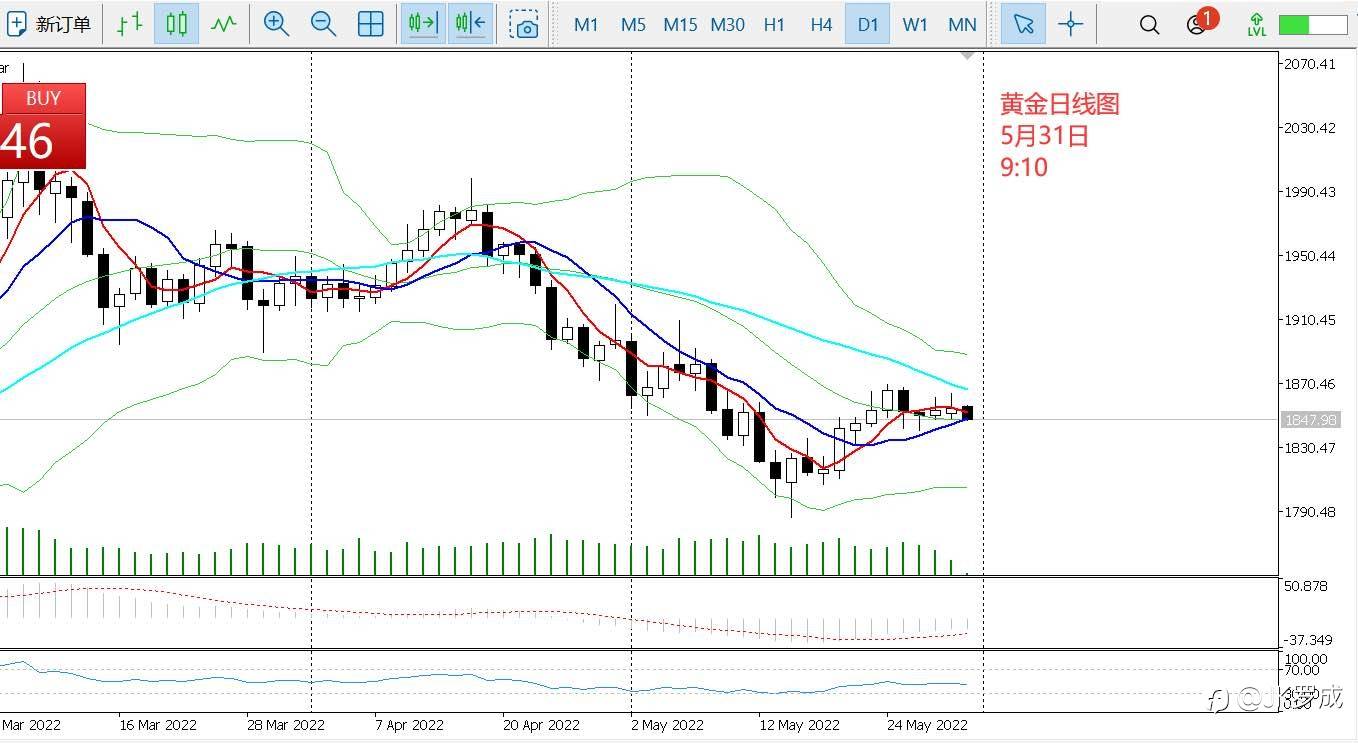Click price scale value 1990.43
Image resolution: width=1358 pixels, height=743 pixels.
[x=1310, y=192]
